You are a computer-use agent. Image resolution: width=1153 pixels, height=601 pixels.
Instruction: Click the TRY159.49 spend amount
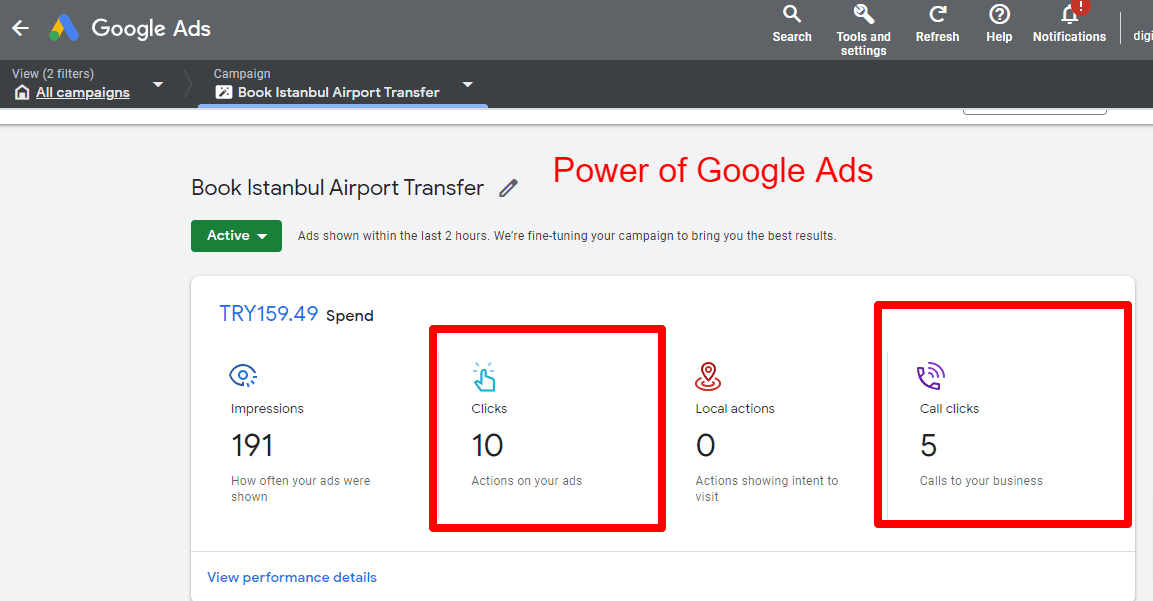click(268, 314)
